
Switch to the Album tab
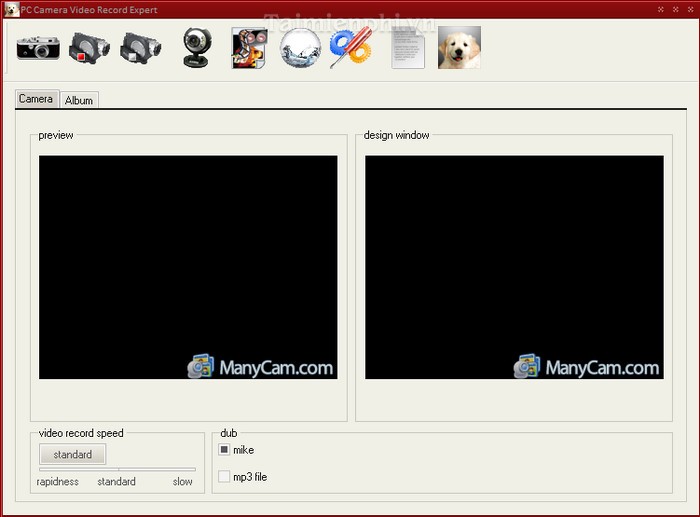tap(79, 100)
